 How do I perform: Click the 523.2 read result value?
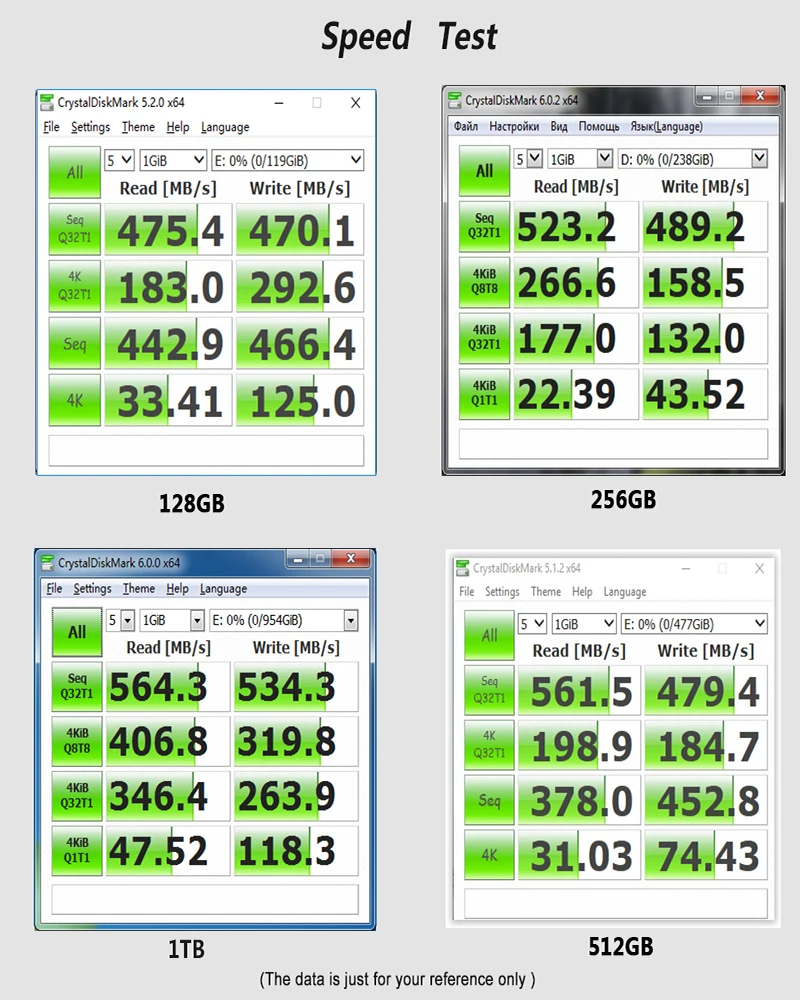coord(575,226)
